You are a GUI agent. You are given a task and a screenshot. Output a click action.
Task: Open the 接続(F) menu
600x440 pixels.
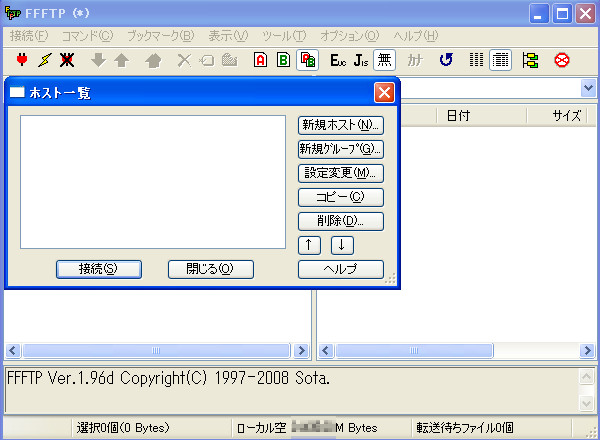[x=29, y=36]
